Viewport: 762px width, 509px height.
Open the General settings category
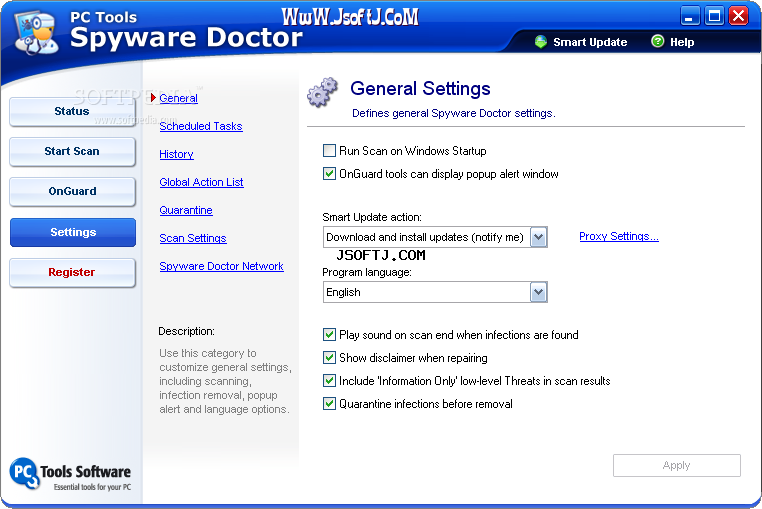coord(178,98)
